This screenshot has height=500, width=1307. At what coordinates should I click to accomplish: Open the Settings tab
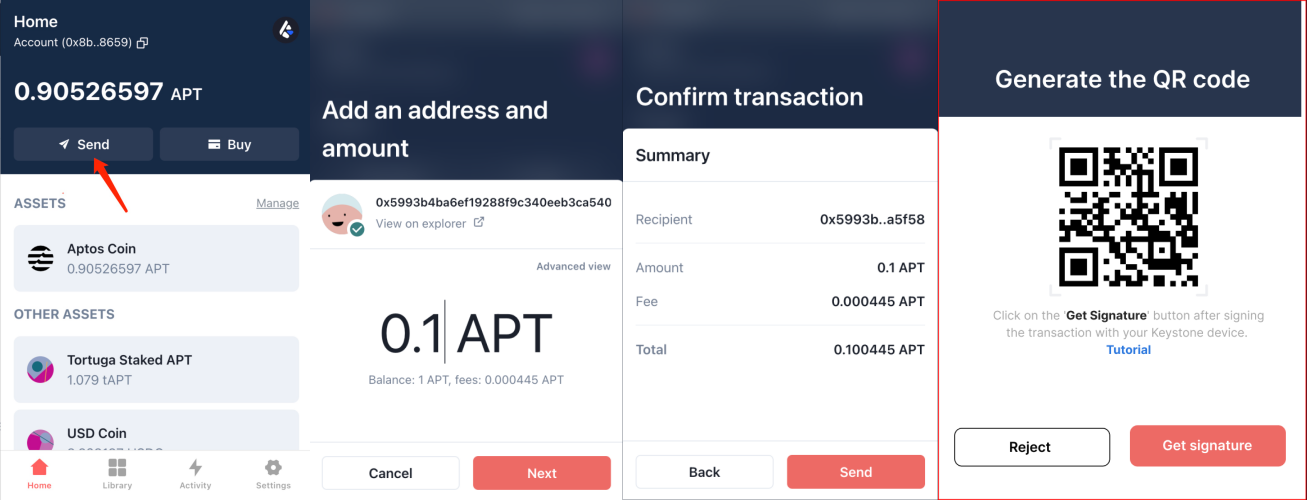(x=273, y=473)
